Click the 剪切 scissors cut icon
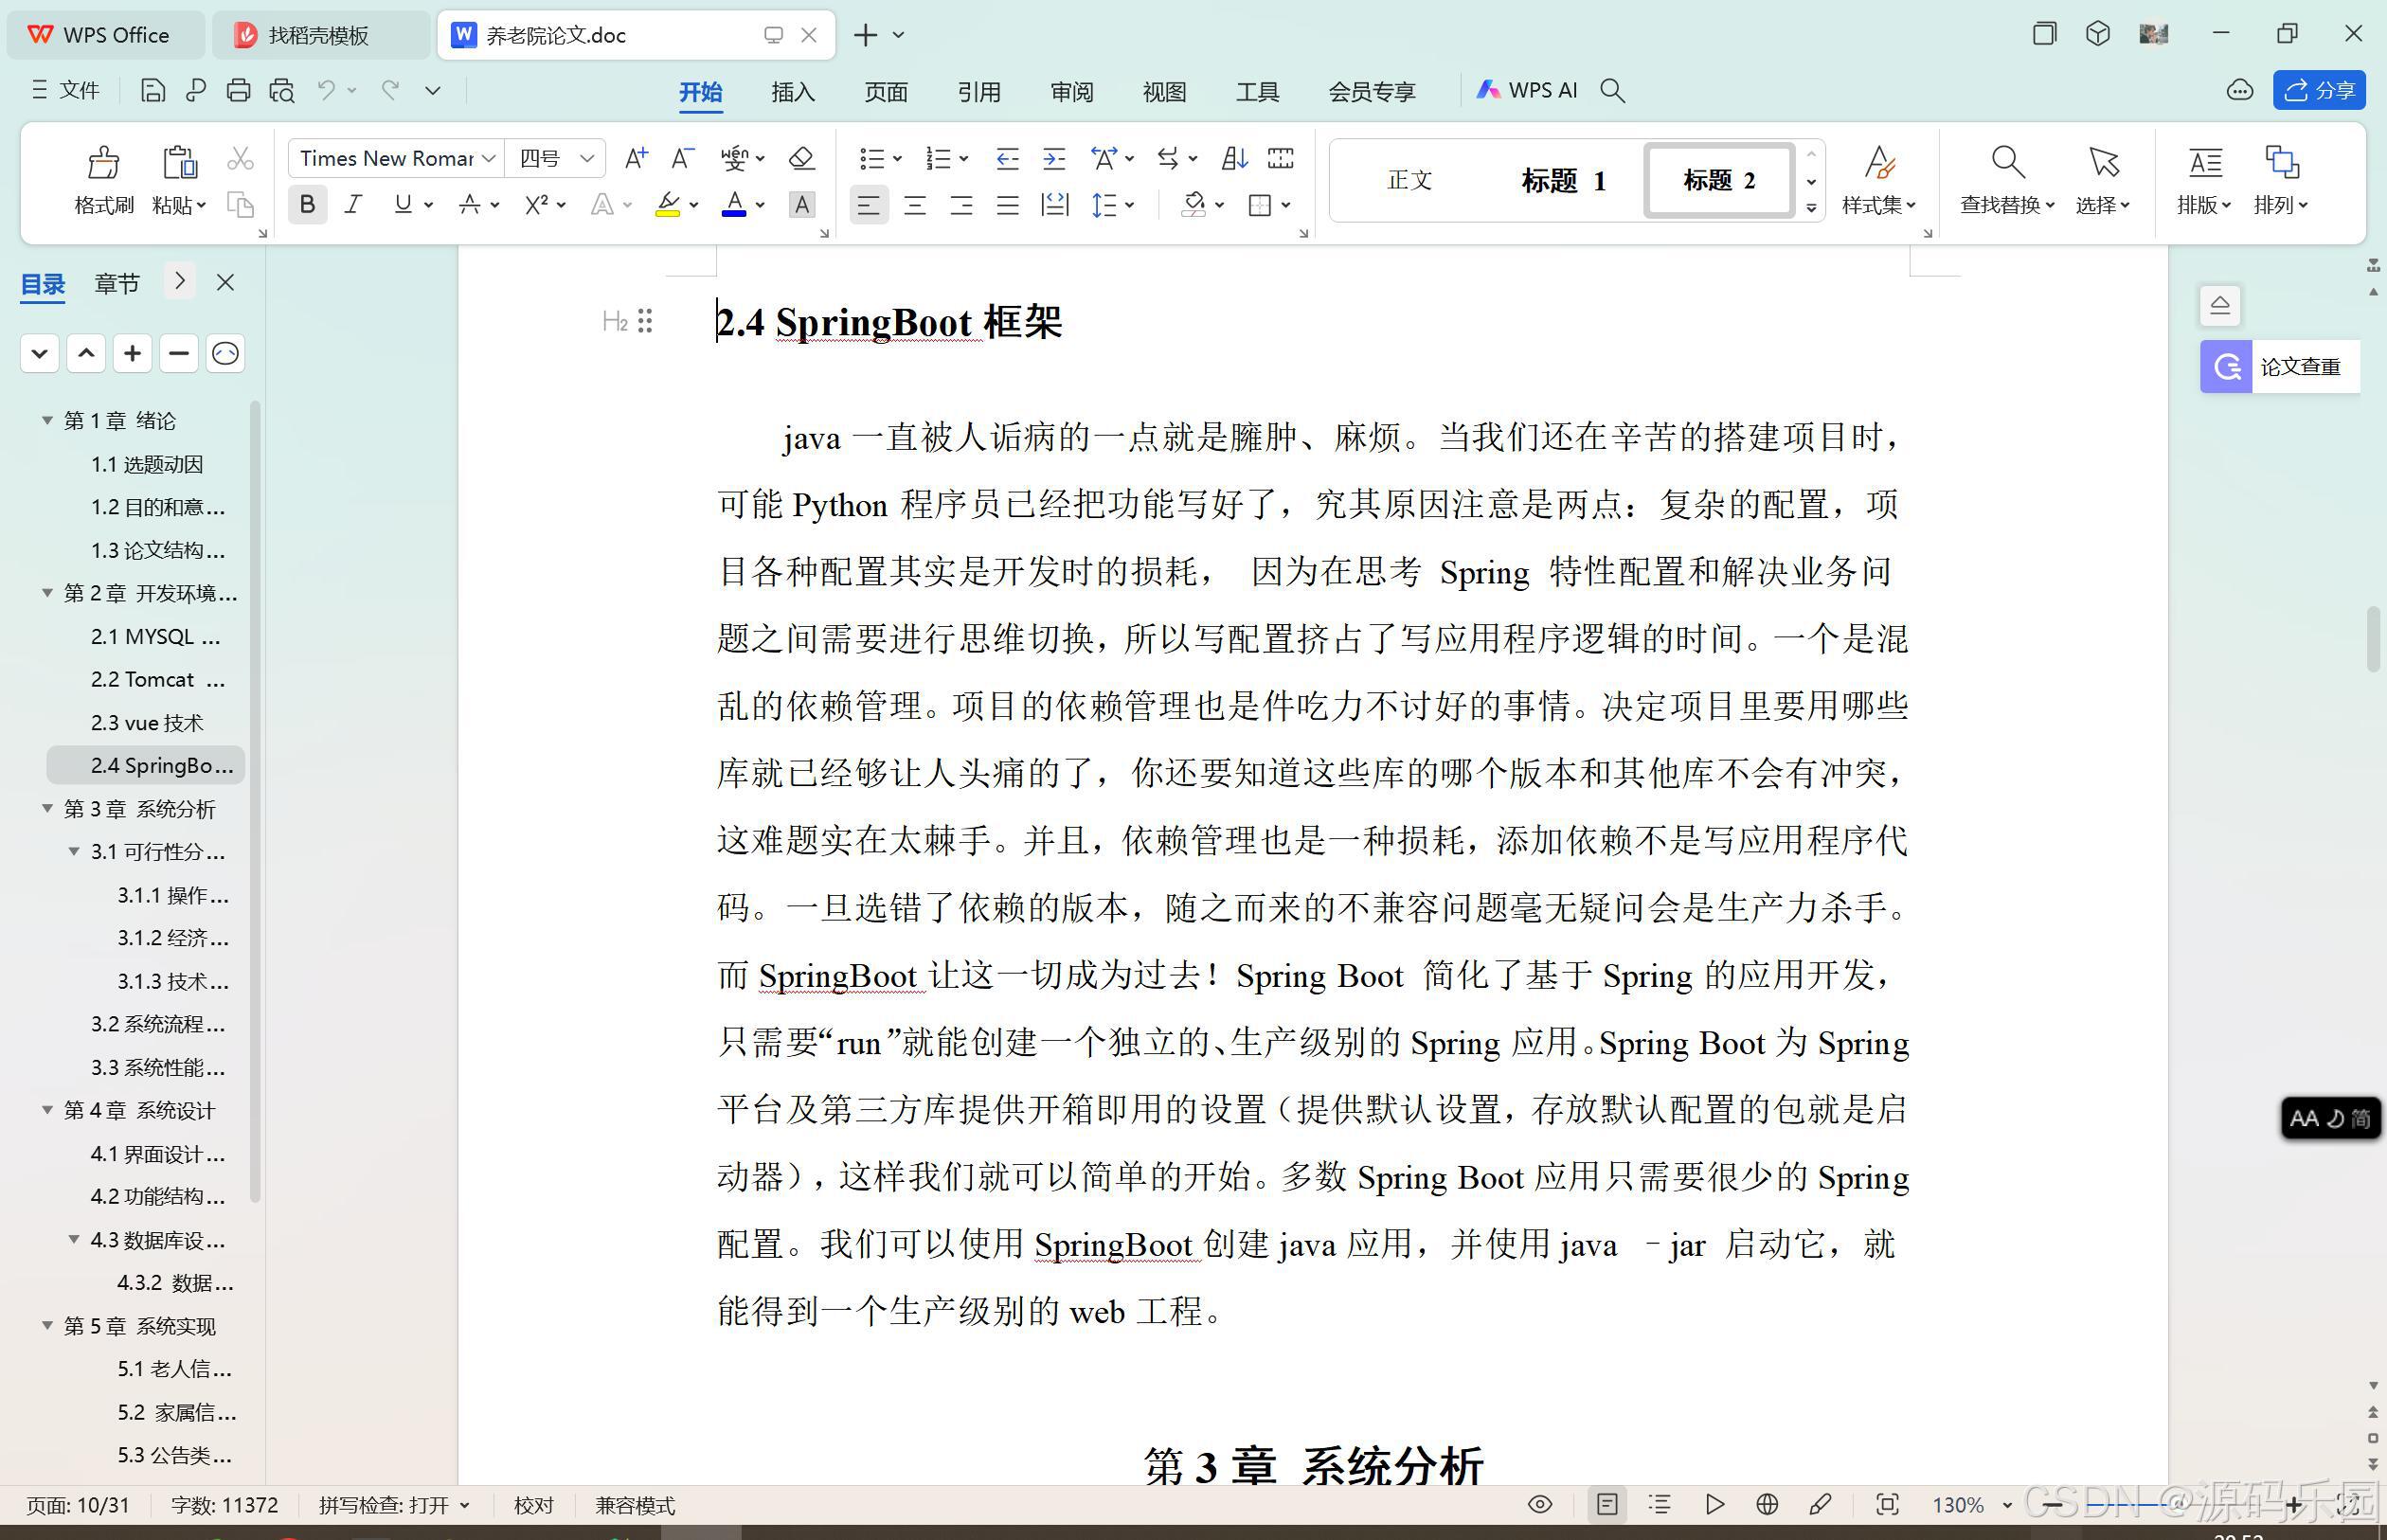Viewport: 2387px width, 1540px height. tap(239, 157)
